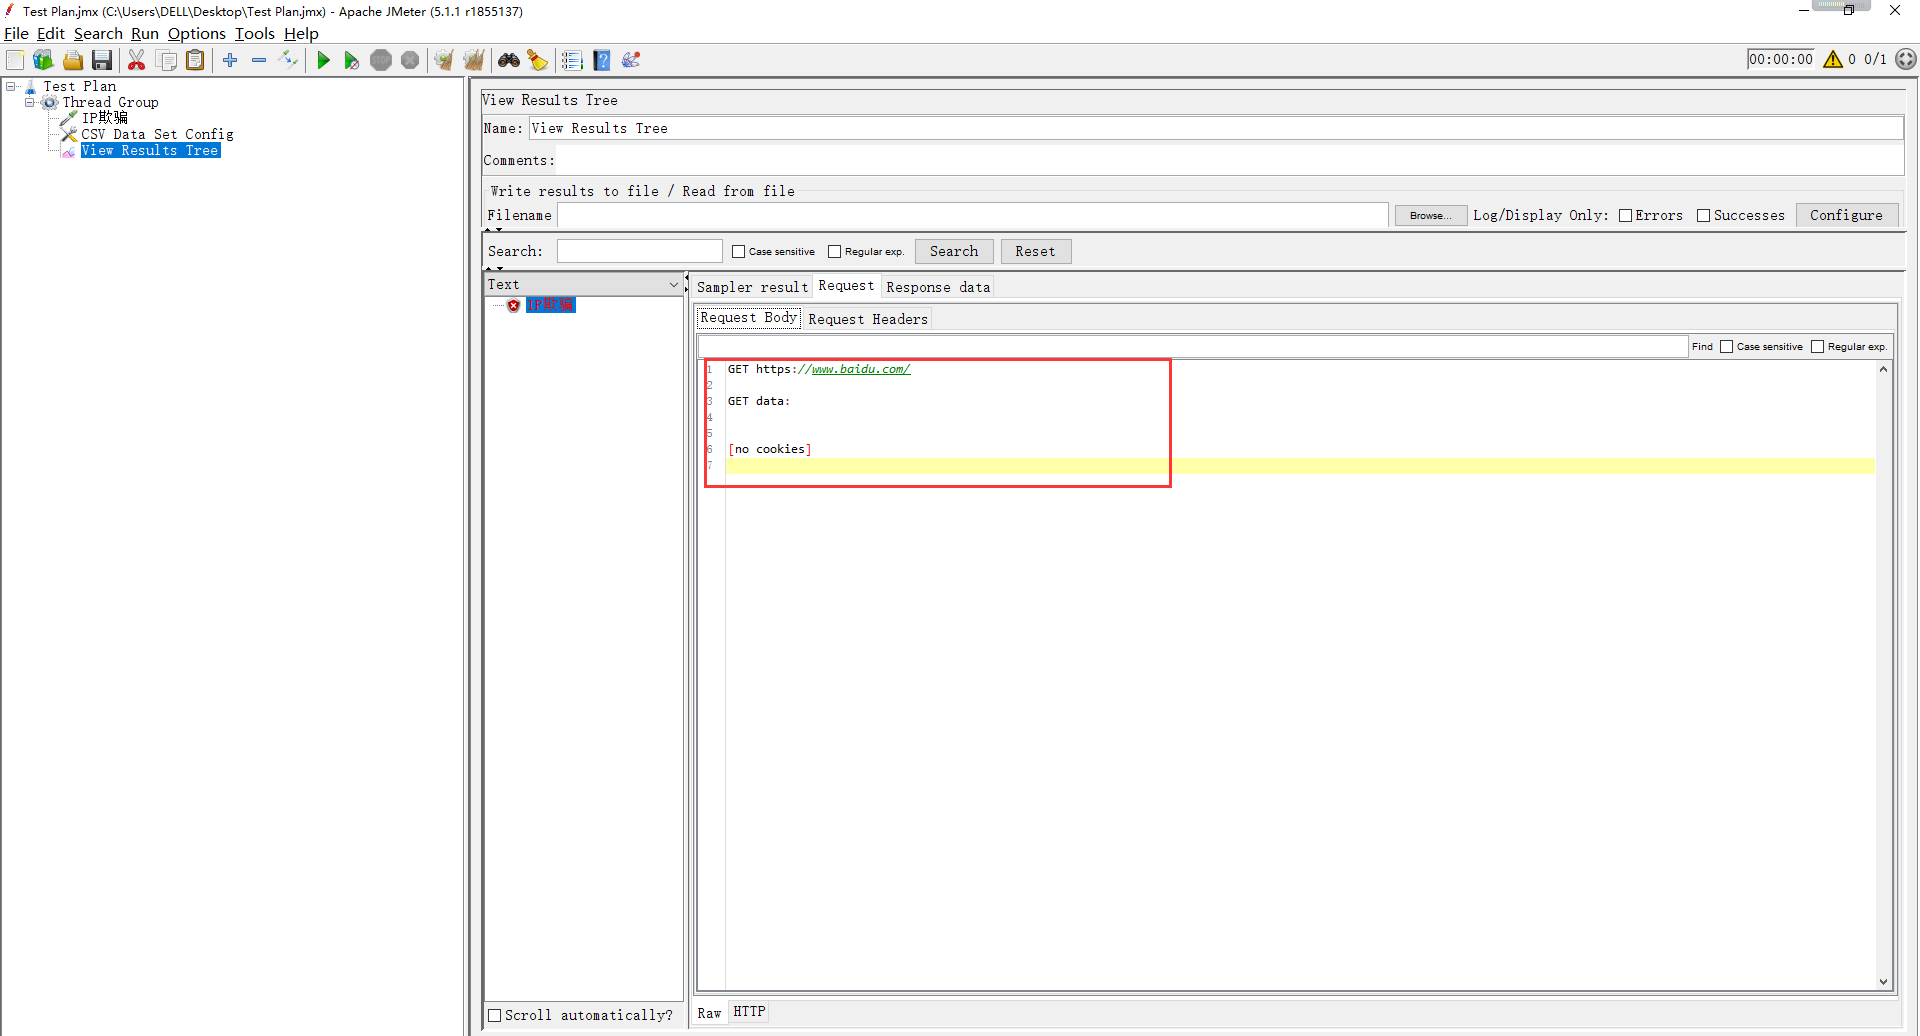
Task: Click the Generate Heap Dump icon at toolbar end
Action: click(631, 60)
